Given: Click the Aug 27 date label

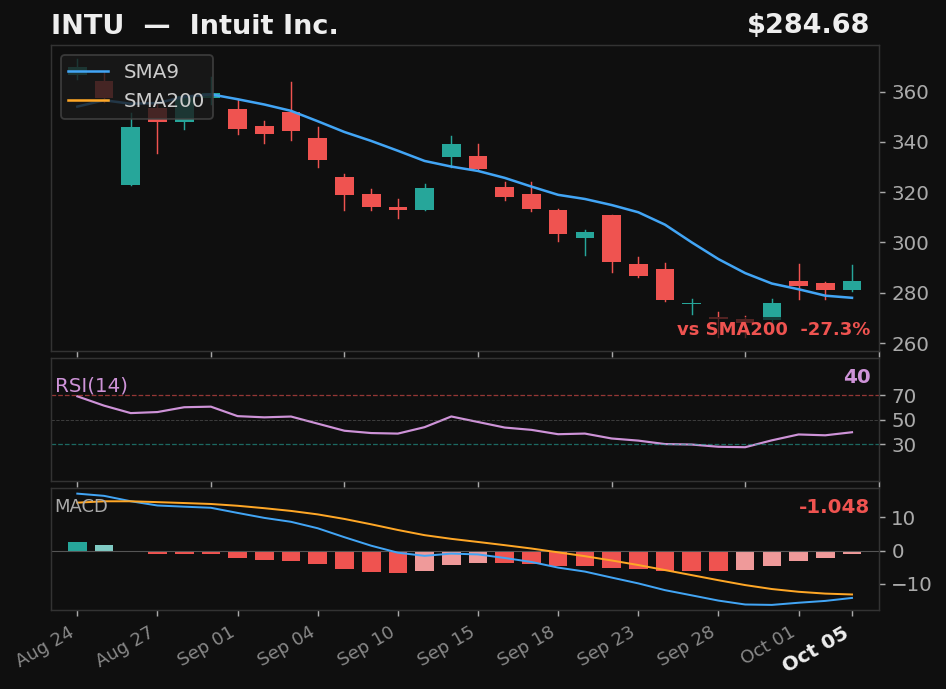Looking at the screenshot, I should pyautogui.click(x=125, y=646).
